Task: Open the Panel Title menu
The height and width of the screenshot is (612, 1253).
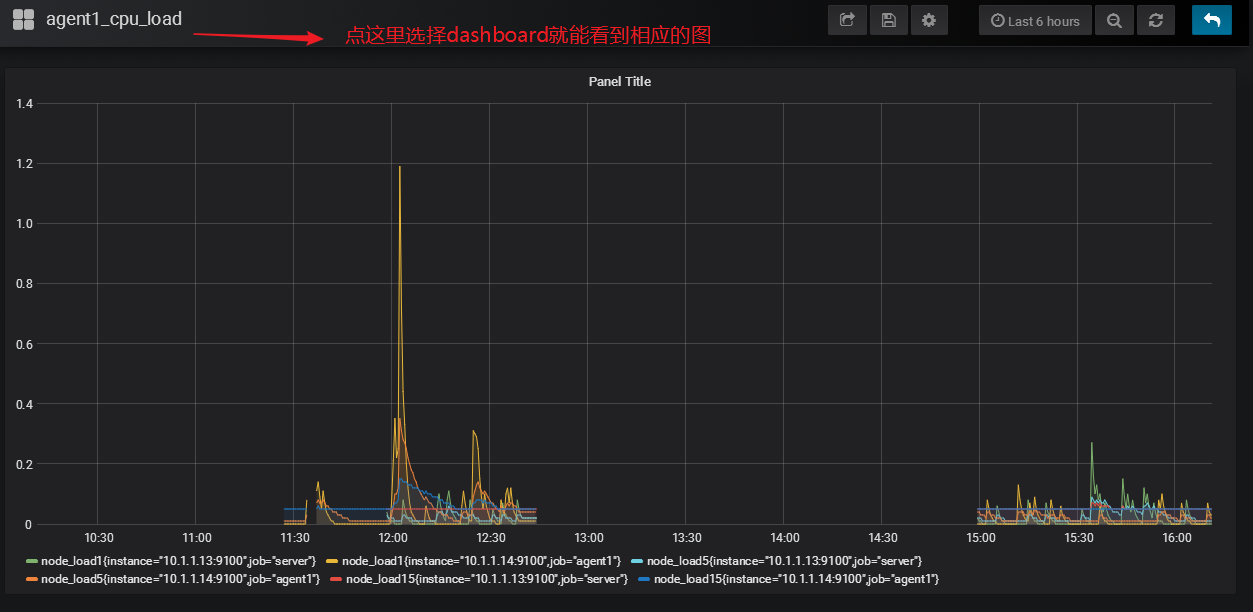Action: [619, 81]
